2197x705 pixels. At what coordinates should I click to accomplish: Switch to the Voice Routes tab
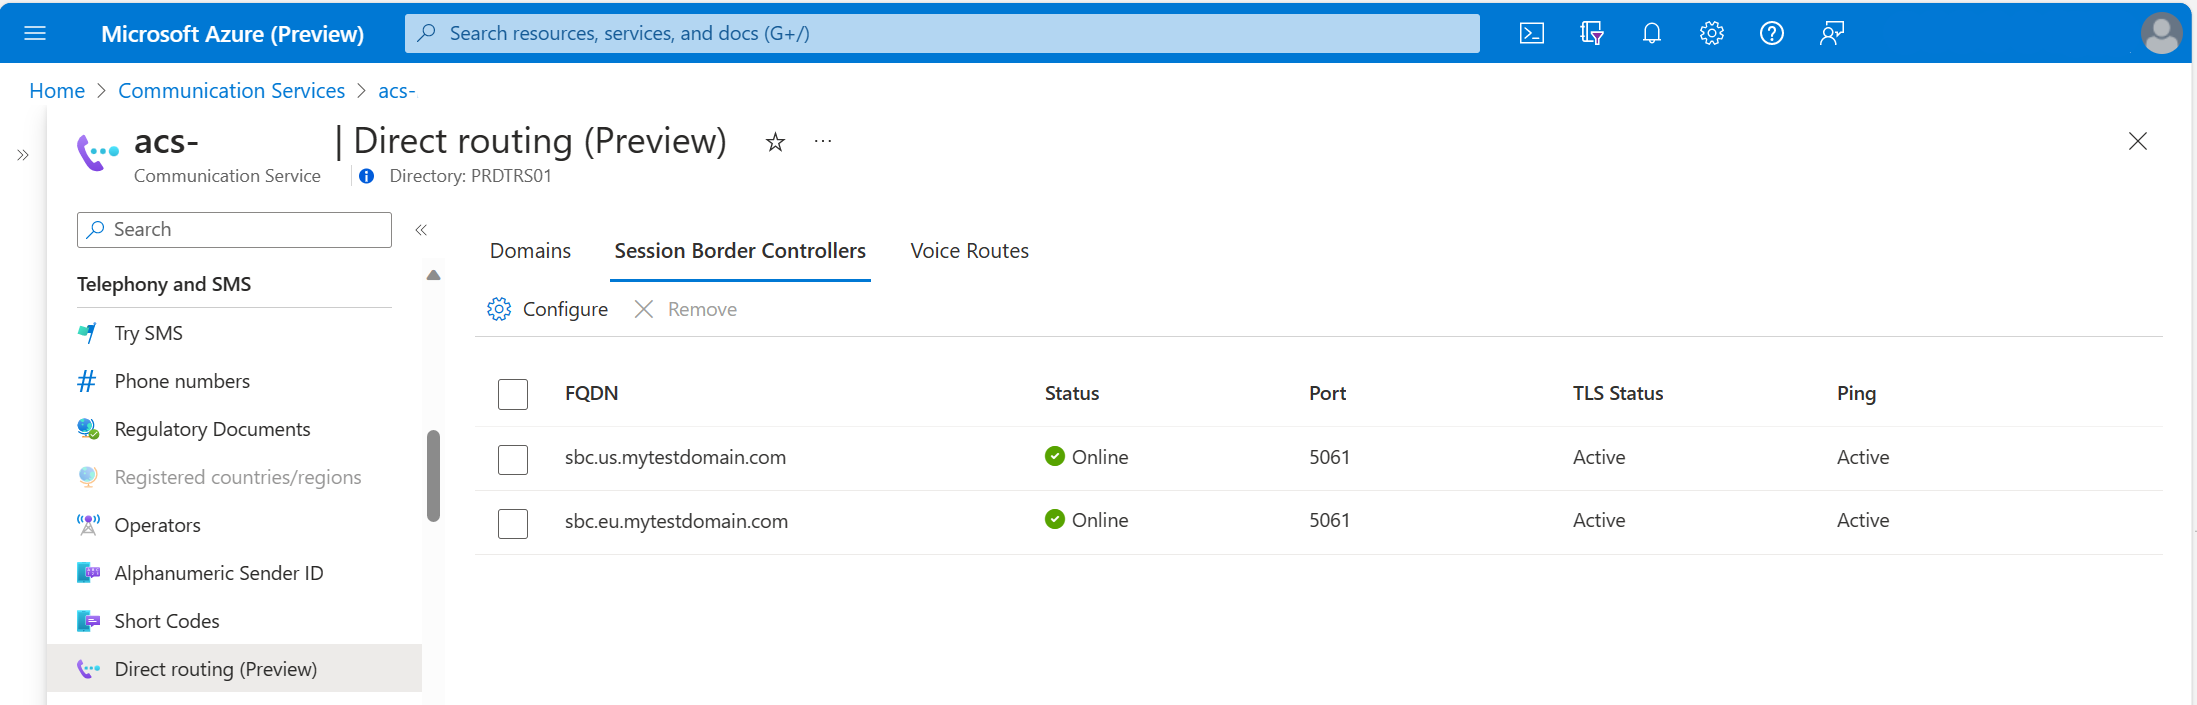969,251
